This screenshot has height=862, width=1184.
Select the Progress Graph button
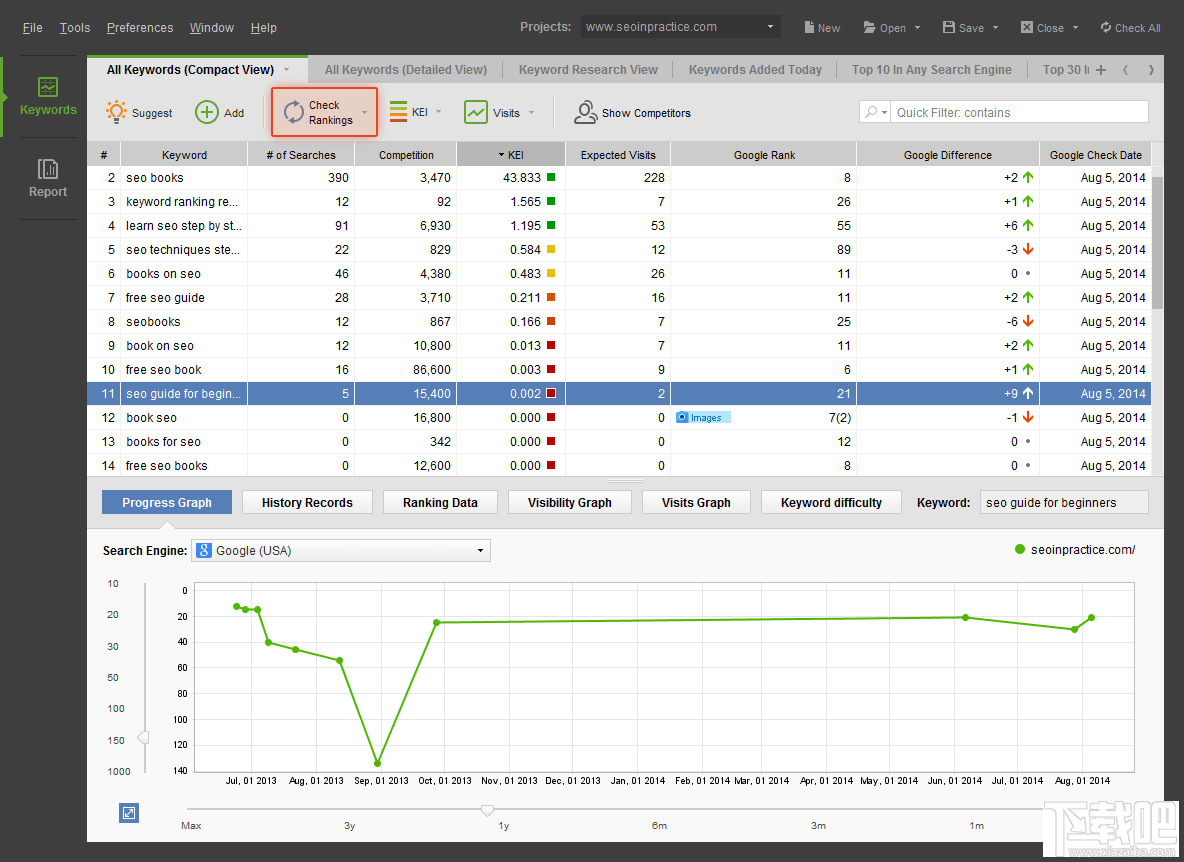[x=167, y=503]
